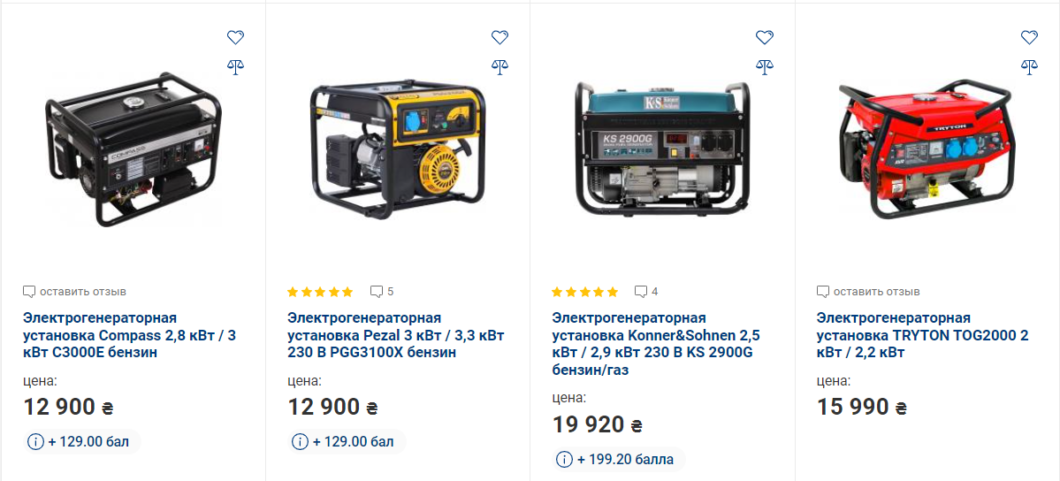Open info icon beside 199.20 bonus points
This screenshot has height=481, width=1060.
(x=564, y=460)
